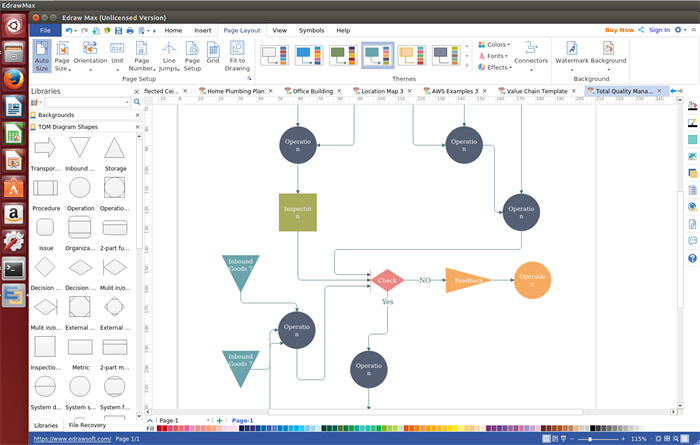This screenshot has height=445, width=700.
Task: Switch to Libraries panel tab
Action: (46, 425)
